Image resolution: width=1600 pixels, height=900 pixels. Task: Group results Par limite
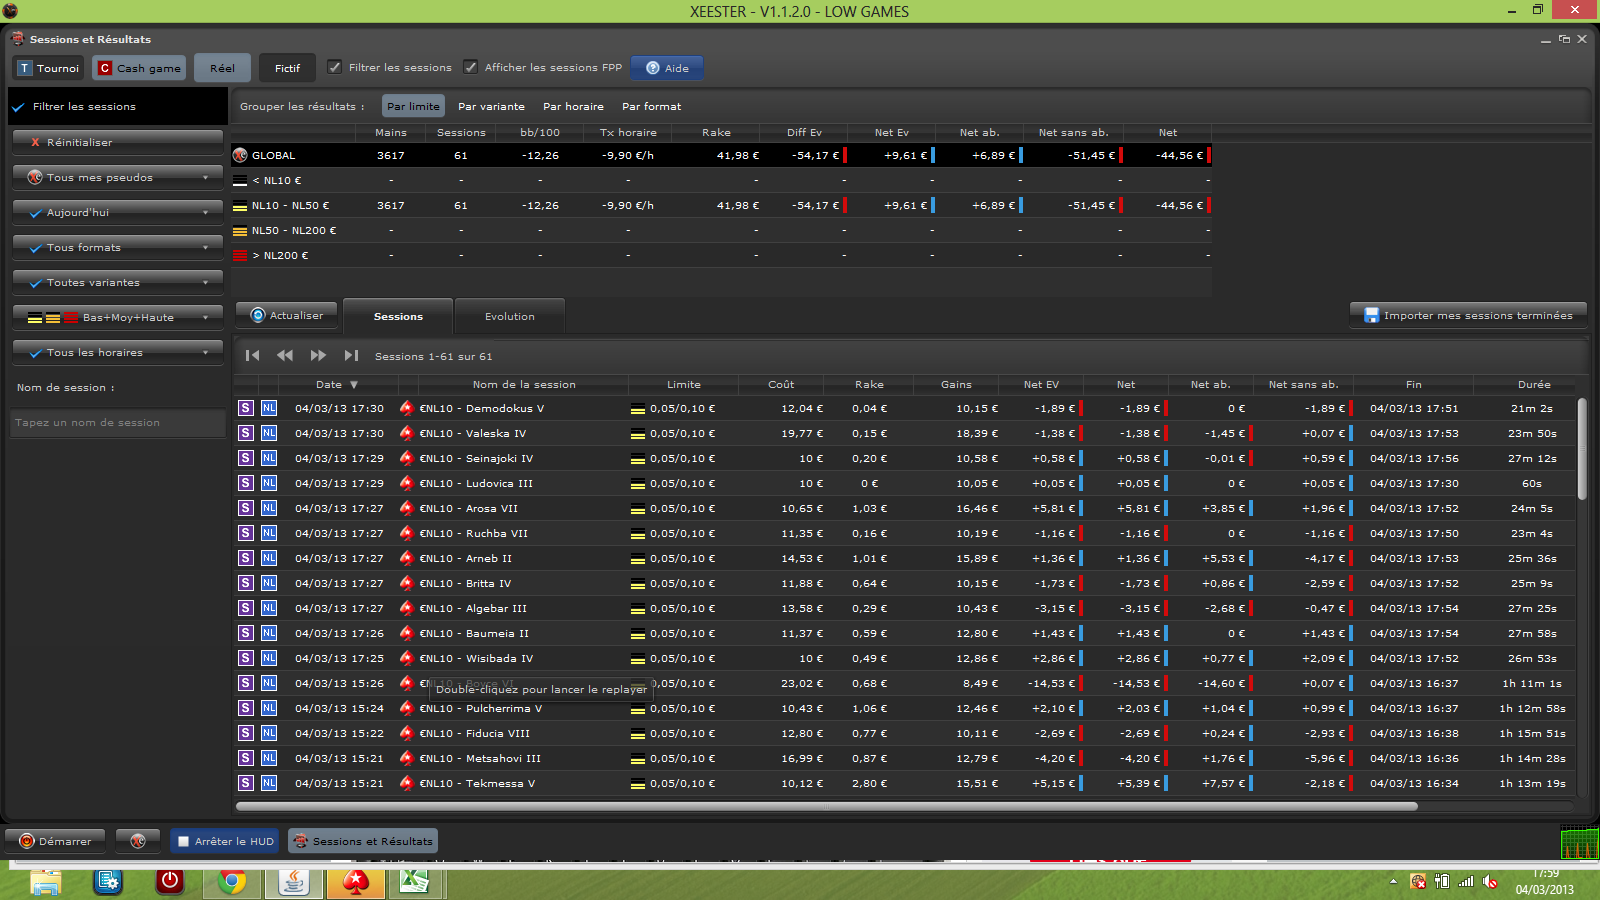(413, 106)
